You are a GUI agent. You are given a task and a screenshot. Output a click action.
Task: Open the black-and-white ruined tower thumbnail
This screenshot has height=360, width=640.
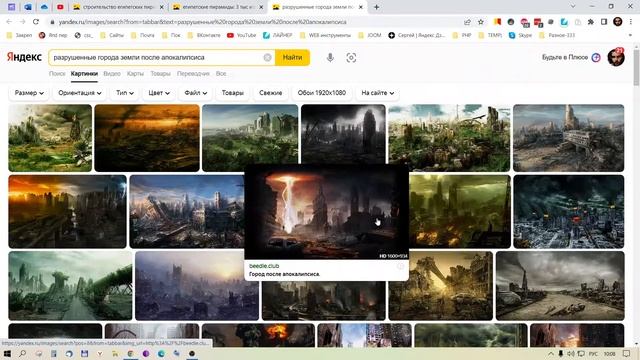343,135
